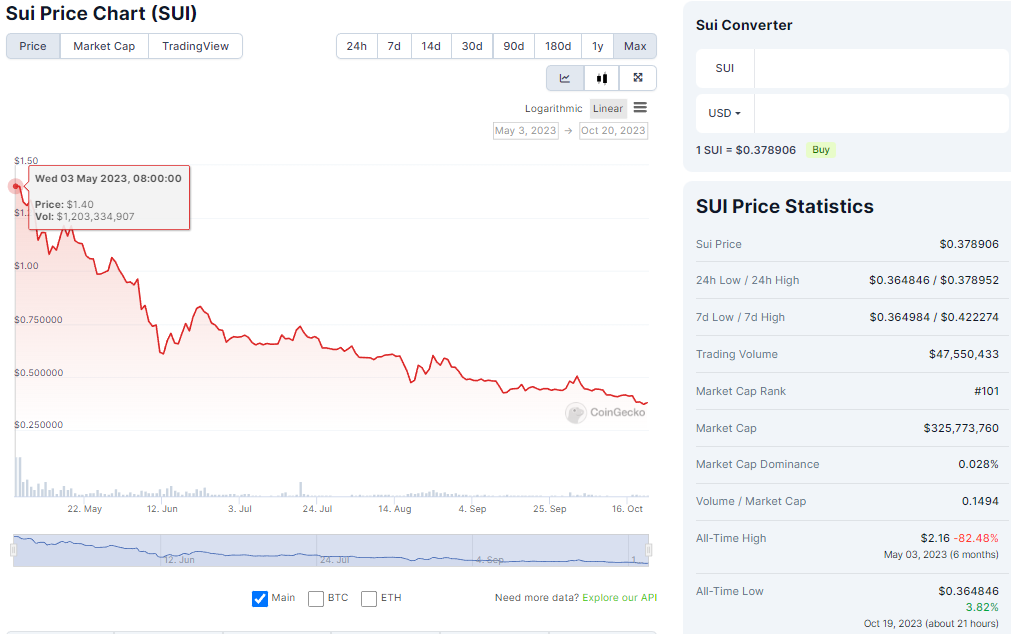Open the fullscreen chart icon
This screenshot has height=634, width=1011.
coord(637,77)
